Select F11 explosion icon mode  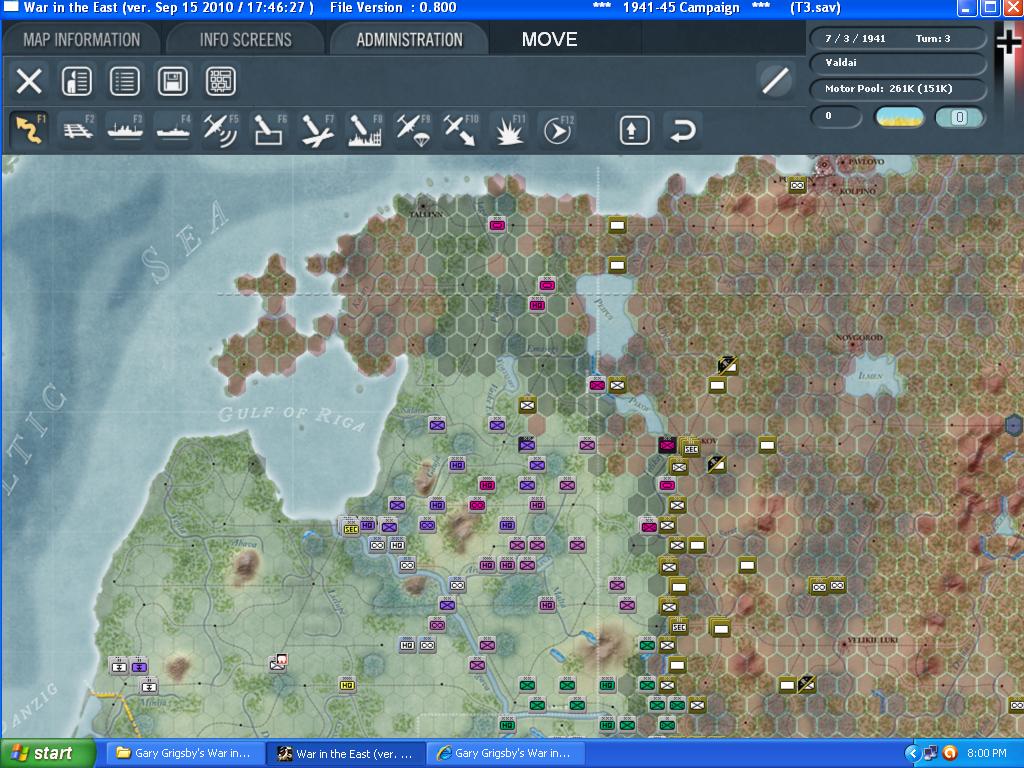pyautogui.click(x=509, y=129)
